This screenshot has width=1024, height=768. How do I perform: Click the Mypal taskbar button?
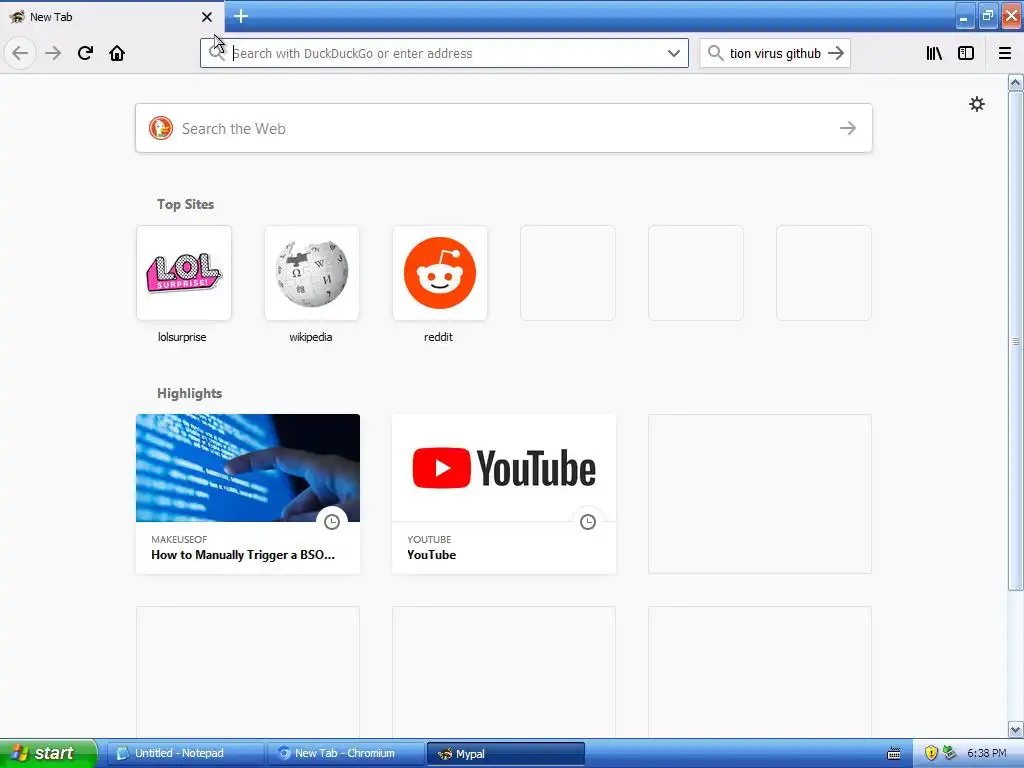(x=505, y=753)
